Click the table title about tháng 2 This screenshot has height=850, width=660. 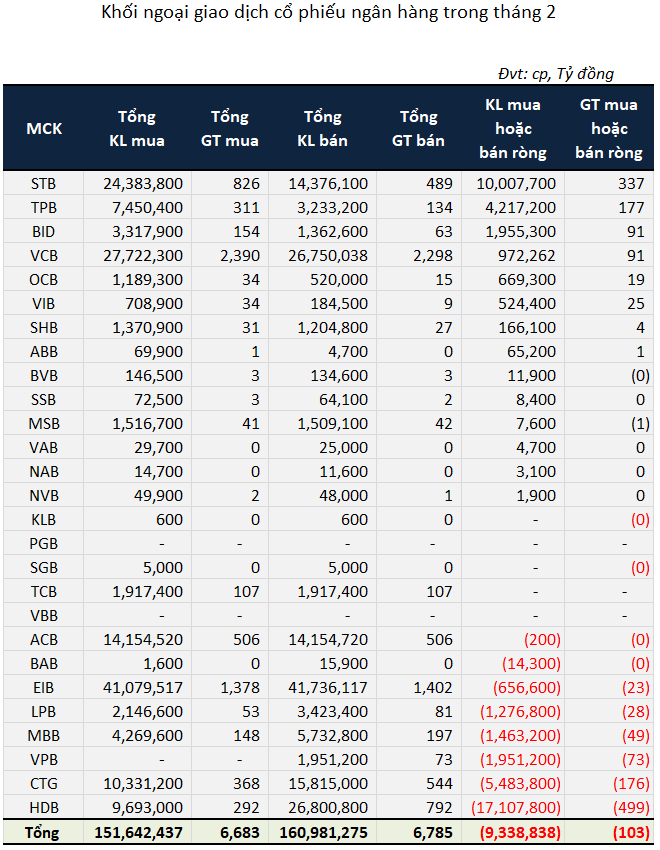[329, 14]
